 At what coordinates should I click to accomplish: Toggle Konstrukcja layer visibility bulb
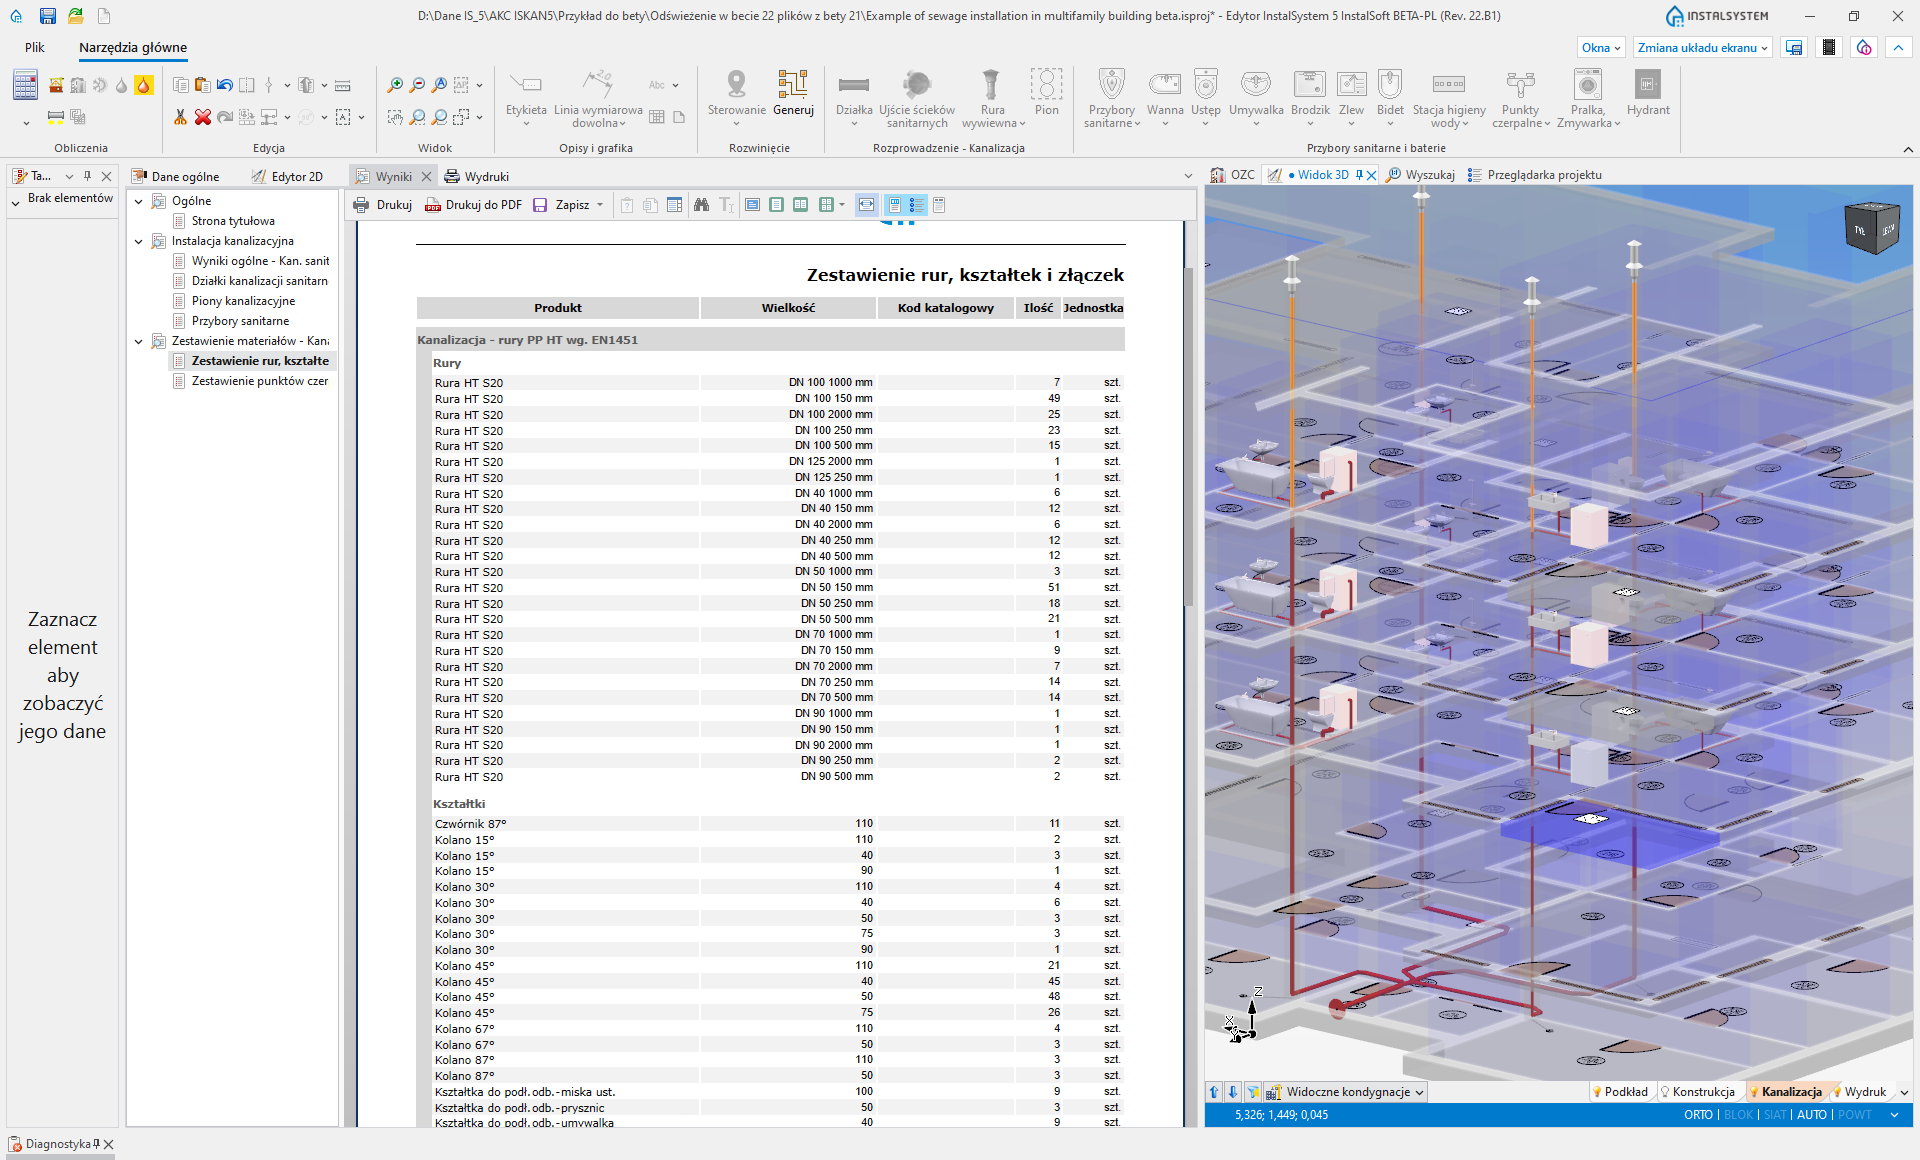1665,1092
